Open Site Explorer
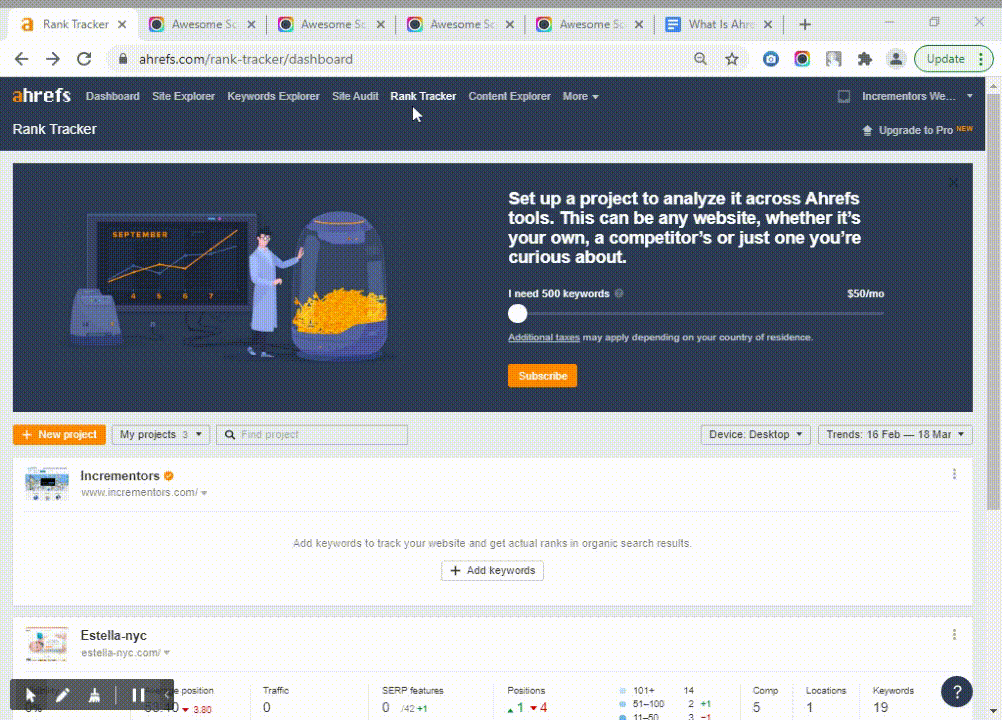 coord(183,96)
